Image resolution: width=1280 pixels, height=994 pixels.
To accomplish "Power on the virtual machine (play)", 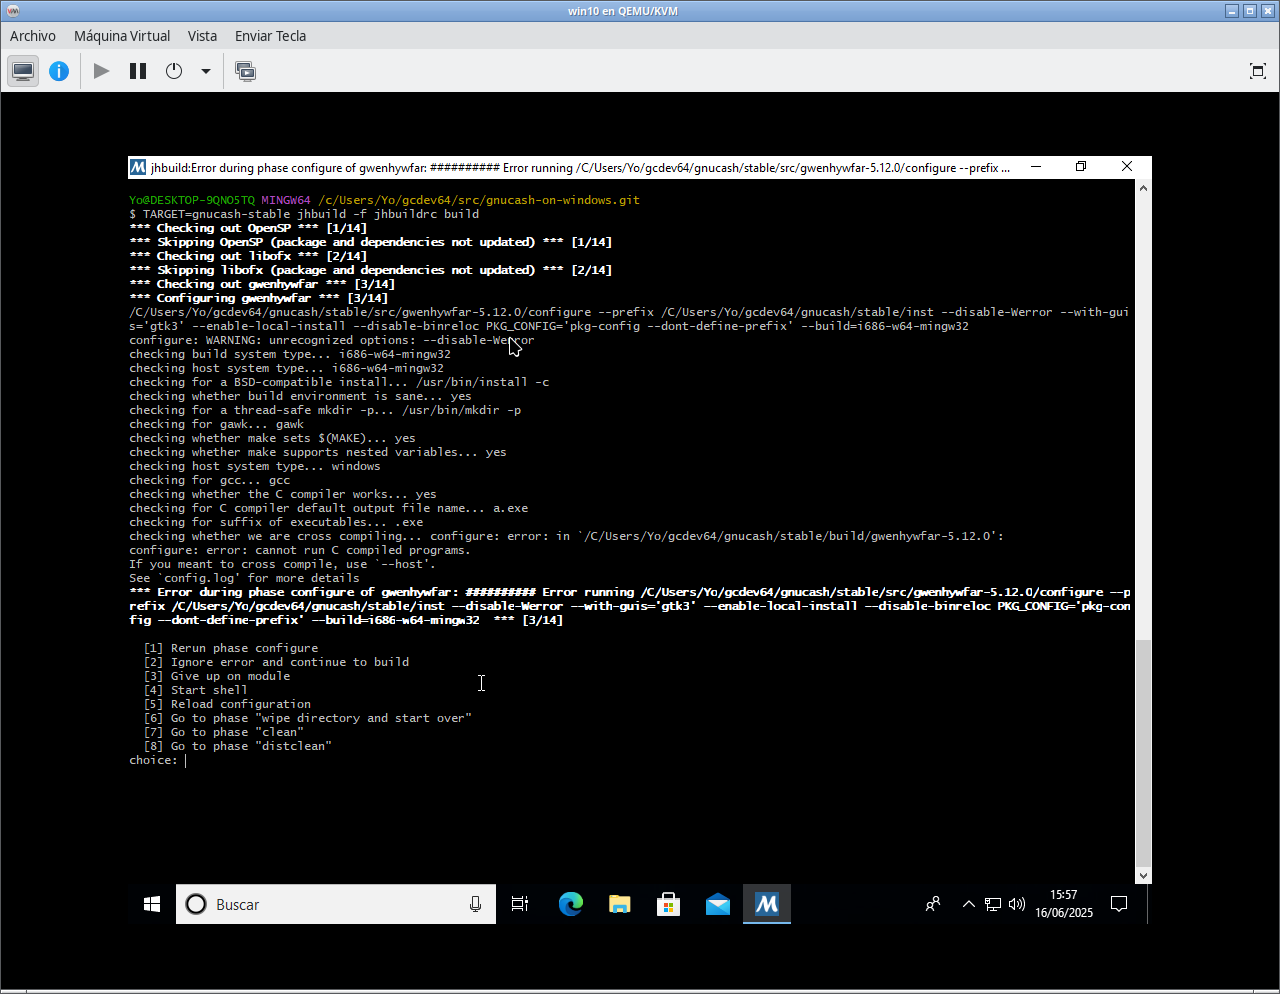I will coord(101,71).
